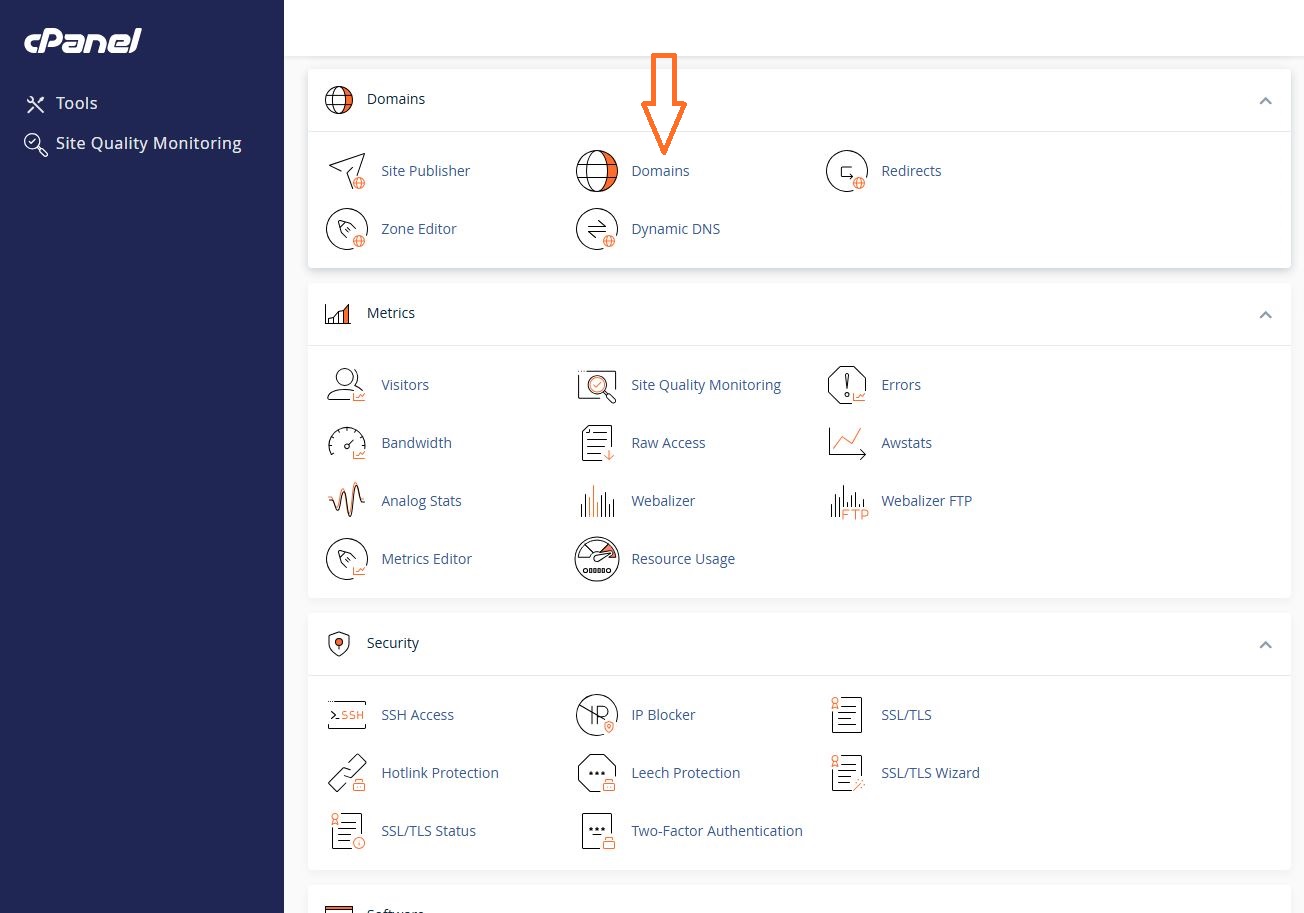Open the Site Publisher icon

tap(347, 171)
